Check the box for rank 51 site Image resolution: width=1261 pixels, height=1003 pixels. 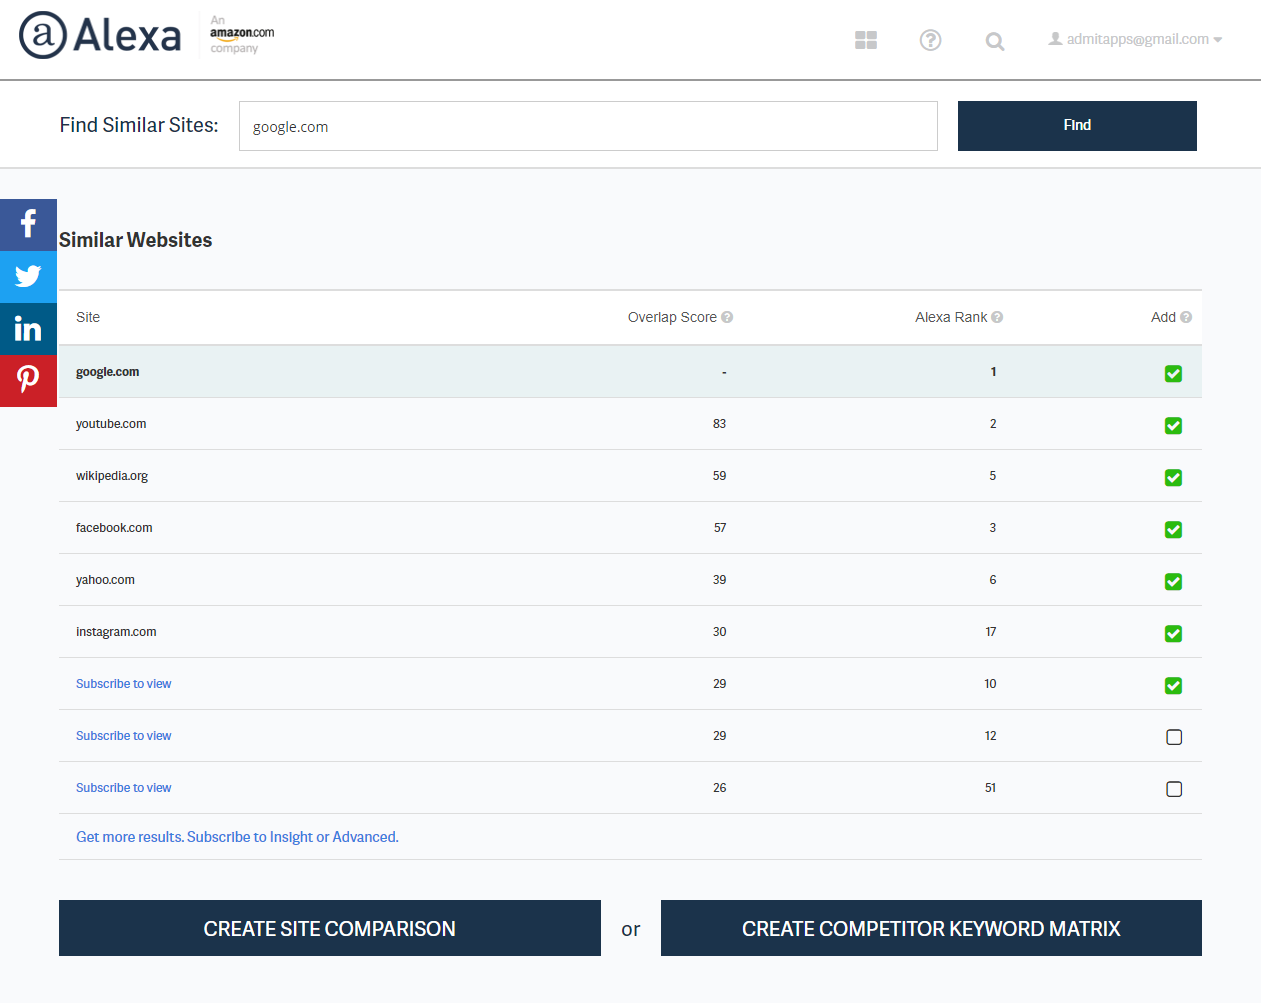[1174, 789]
